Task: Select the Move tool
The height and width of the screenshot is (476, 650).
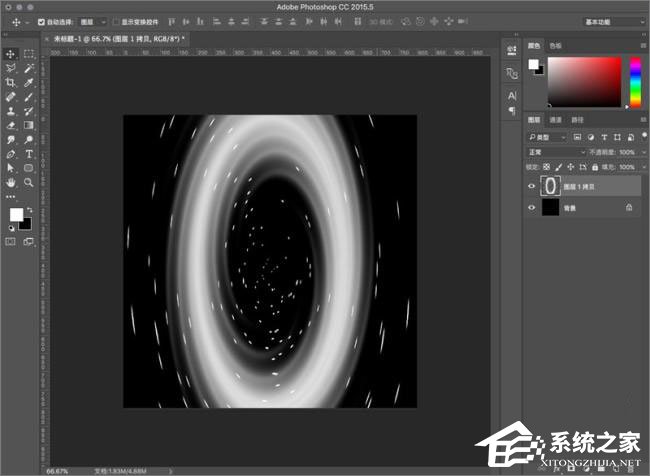Action: pyautogui.click(x=11, y=53)
